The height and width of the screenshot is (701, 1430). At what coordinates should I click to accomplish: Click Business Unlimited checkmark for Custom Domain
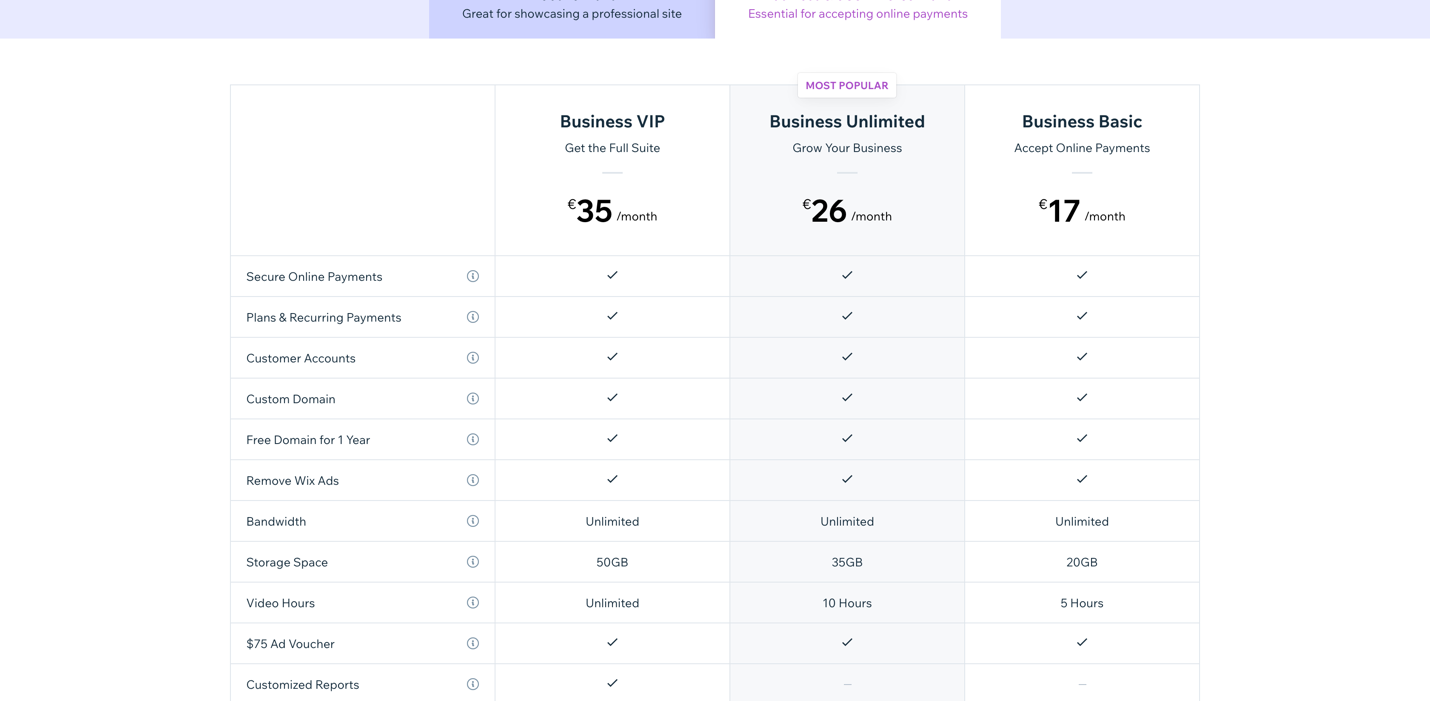pyautogui.click(x=847, y=397)
